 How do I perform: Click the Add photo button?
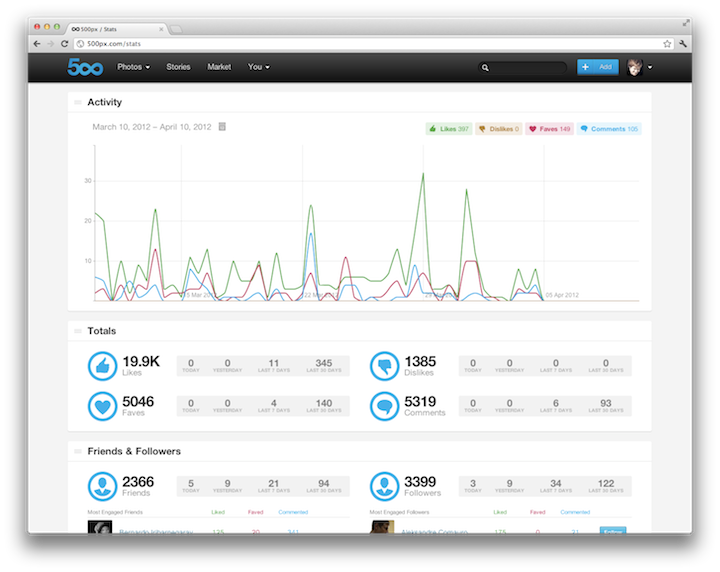tap(598, 67)
